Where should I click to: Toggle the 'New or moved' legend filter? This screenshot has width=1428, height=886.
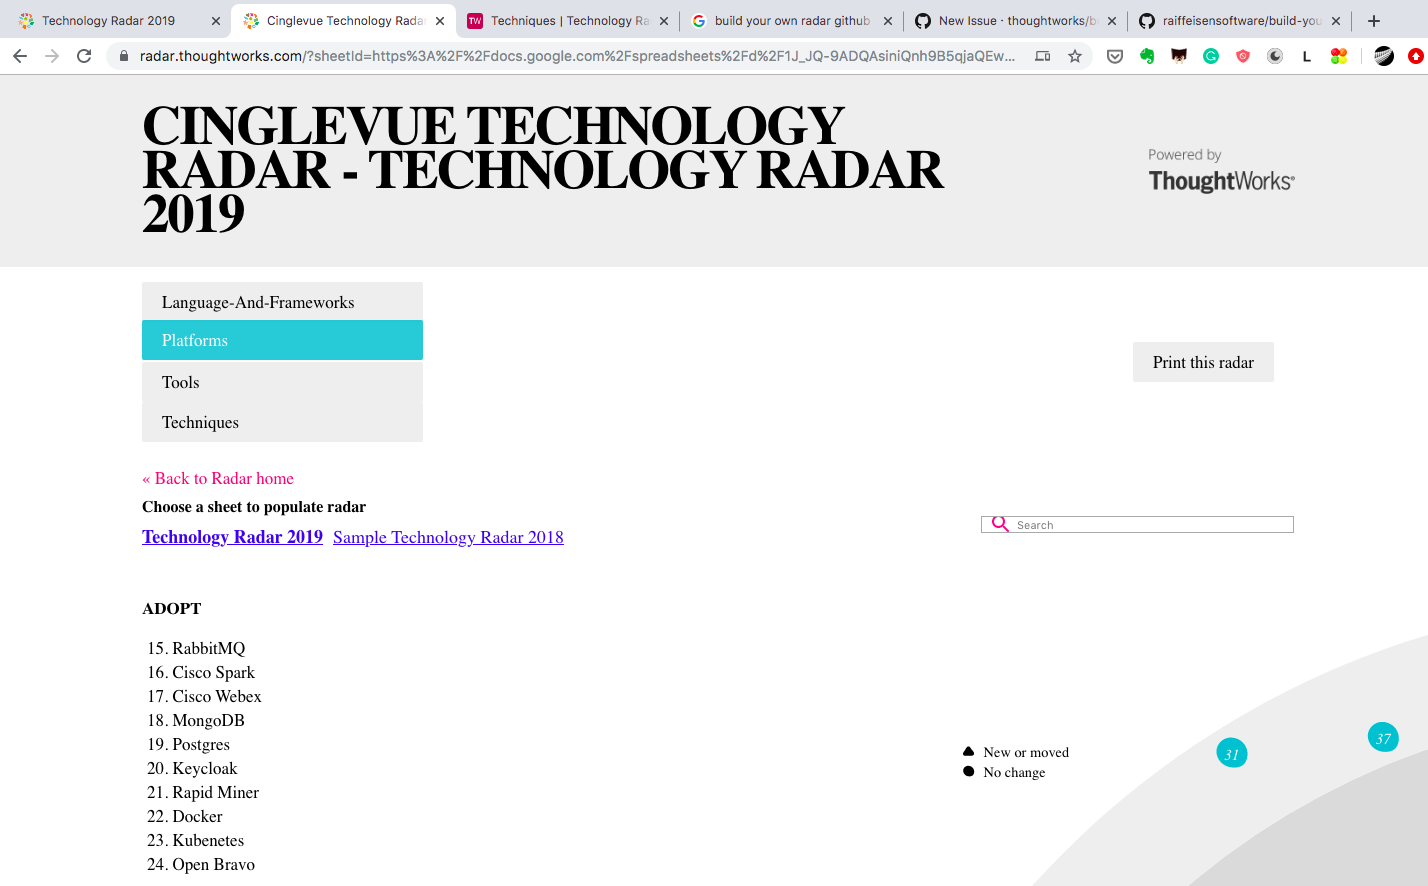point(1015,752)
